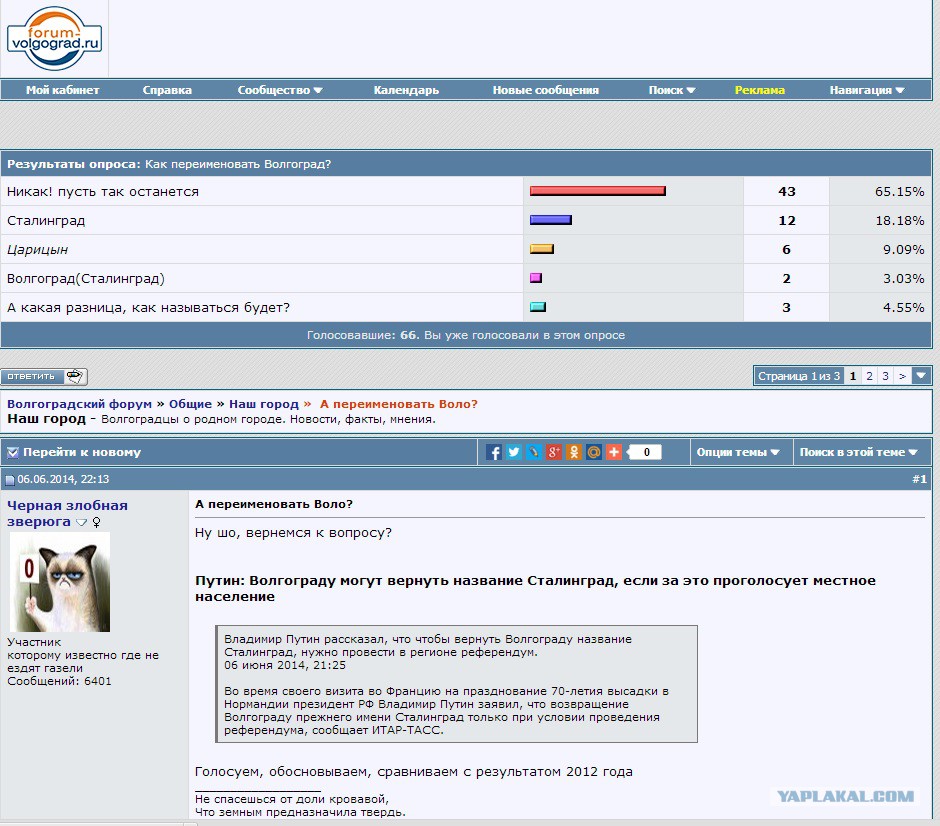
Task: Click the magenta poll bar for Волгоград(Сталинград)
Action: [536, 278]
